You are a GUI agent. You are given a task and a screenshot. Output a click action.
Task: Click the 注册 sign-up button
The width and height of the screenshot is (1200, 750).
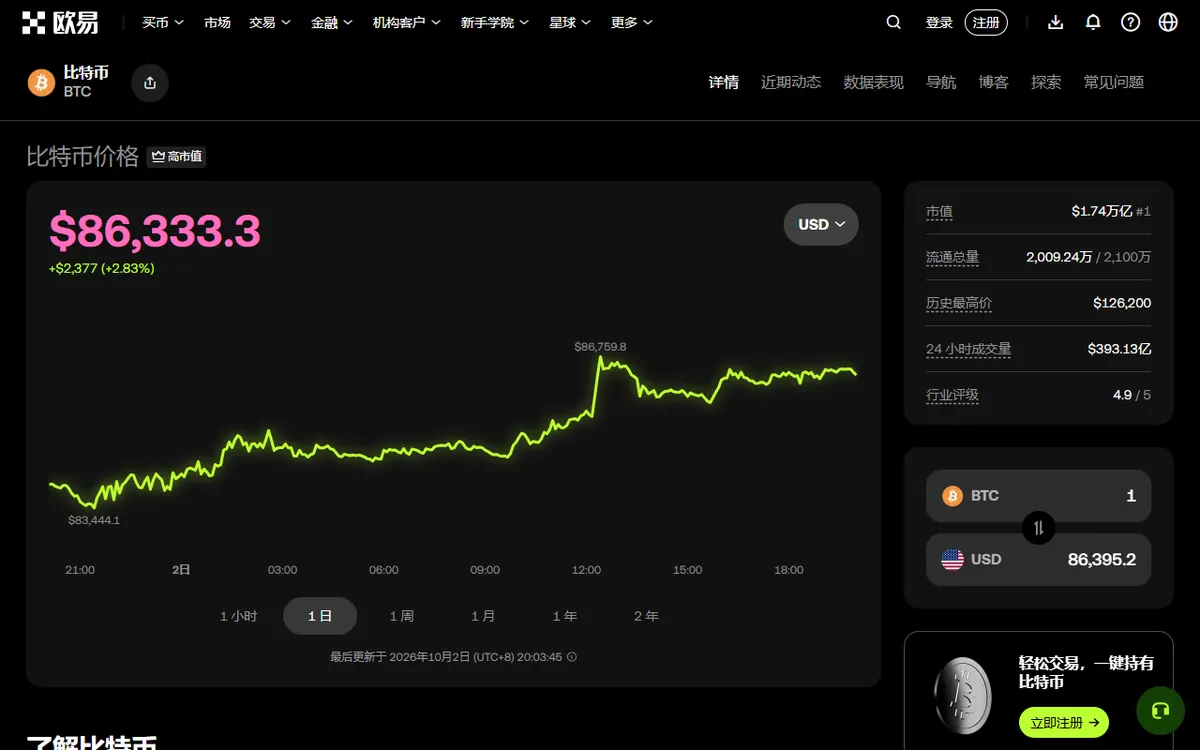pos(986,22)
